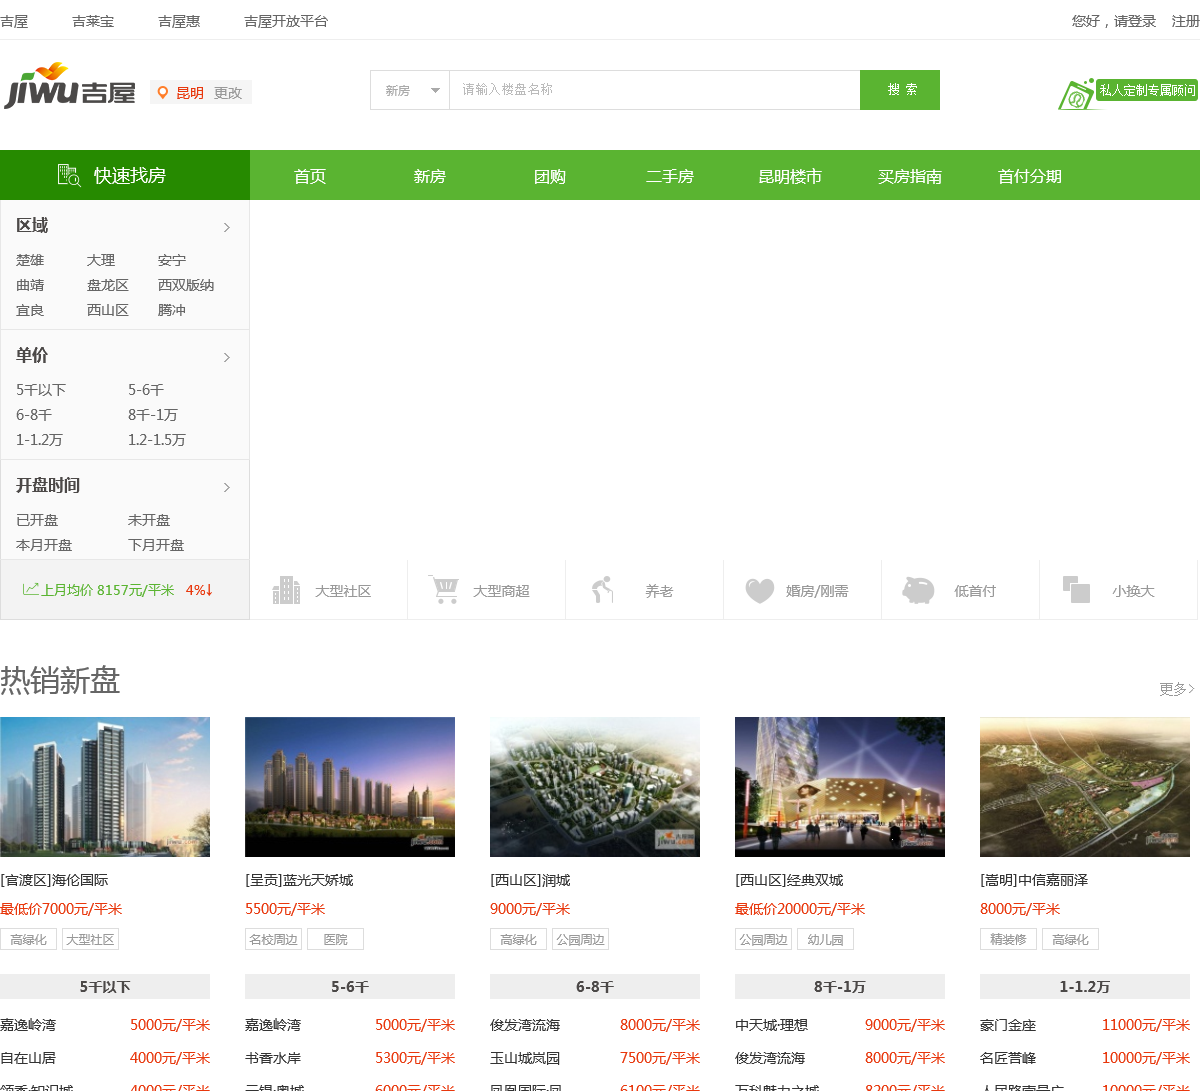Open the 新房 nav tab
The height and width of the screenshot is (1091, 1200).
(x=430, y=176)
